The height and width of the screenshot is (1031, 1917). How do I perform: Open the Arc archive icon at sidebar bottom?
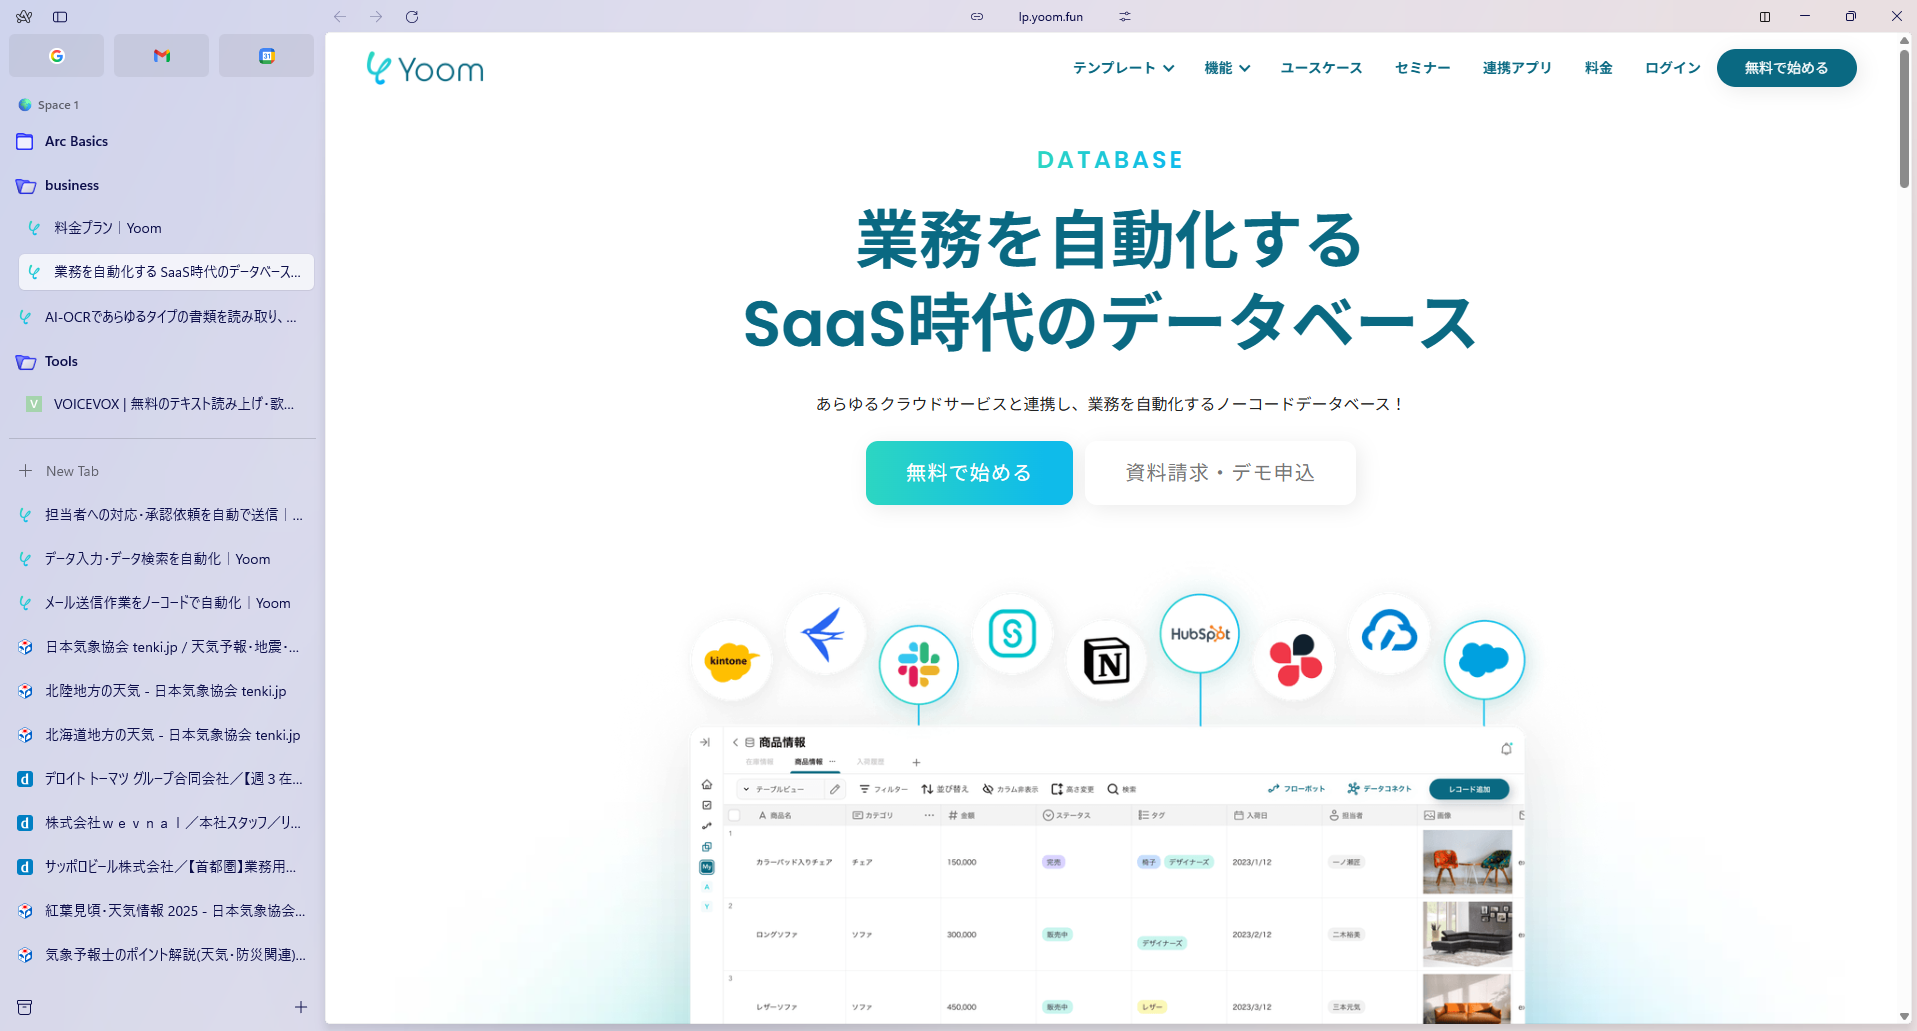point(25,1007)
